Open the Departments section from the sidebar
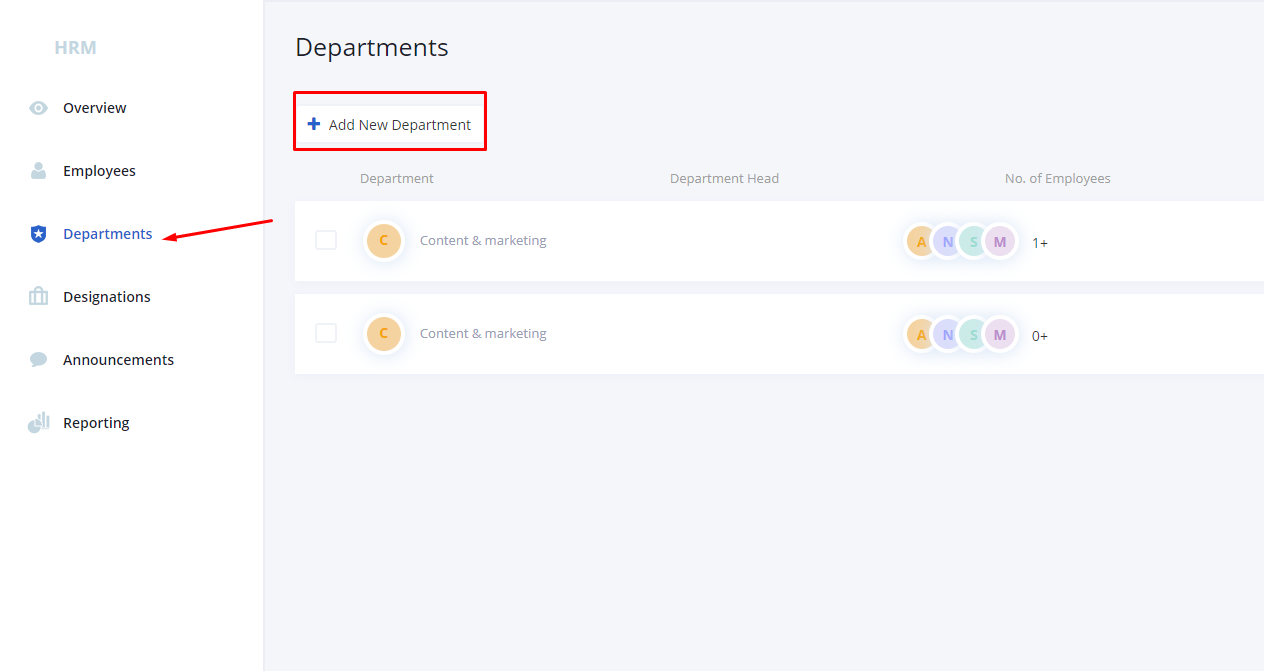 tap(107, 233)
